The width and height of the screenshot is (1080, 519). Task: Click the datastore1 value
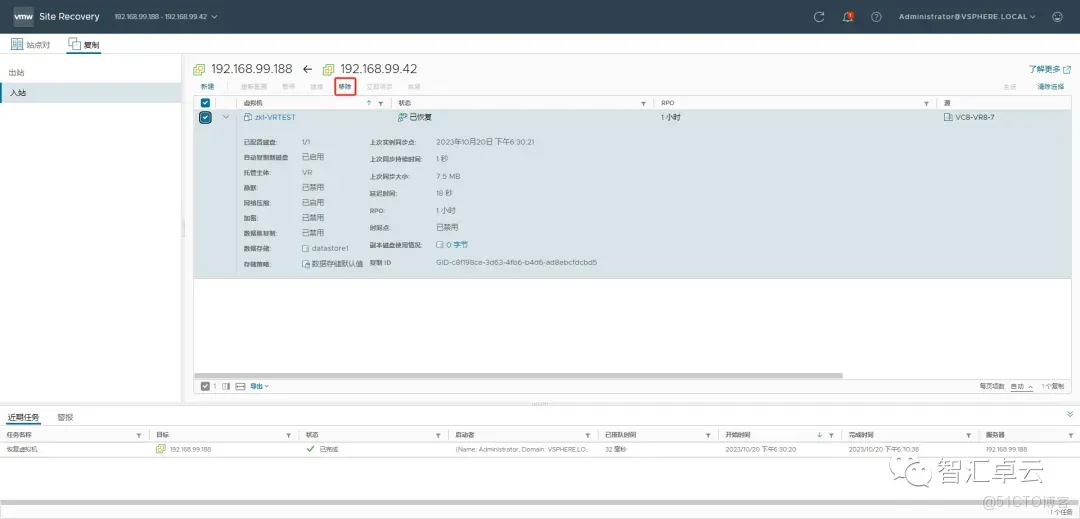[331, 248]
